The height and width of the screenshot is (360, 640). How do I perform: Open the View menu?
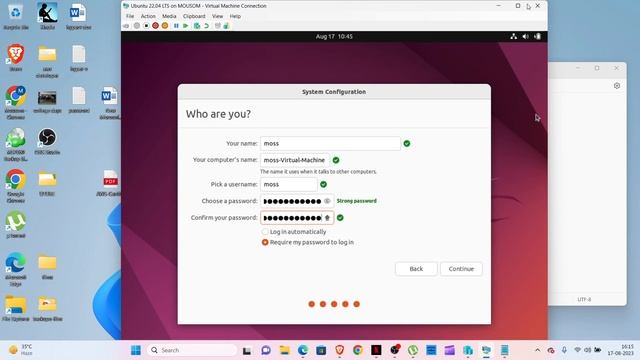[x=217, y=16]
